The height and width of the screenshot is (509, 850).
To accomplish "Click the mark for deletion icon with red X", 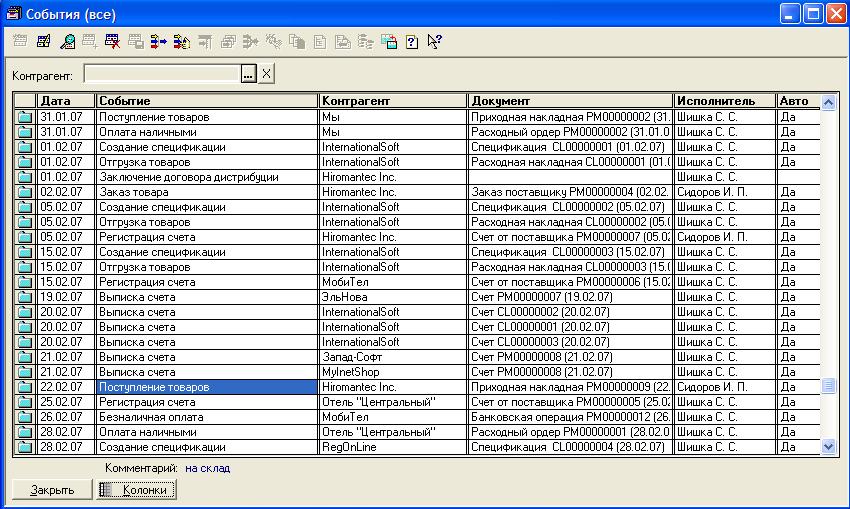I will tap(113, 41).
